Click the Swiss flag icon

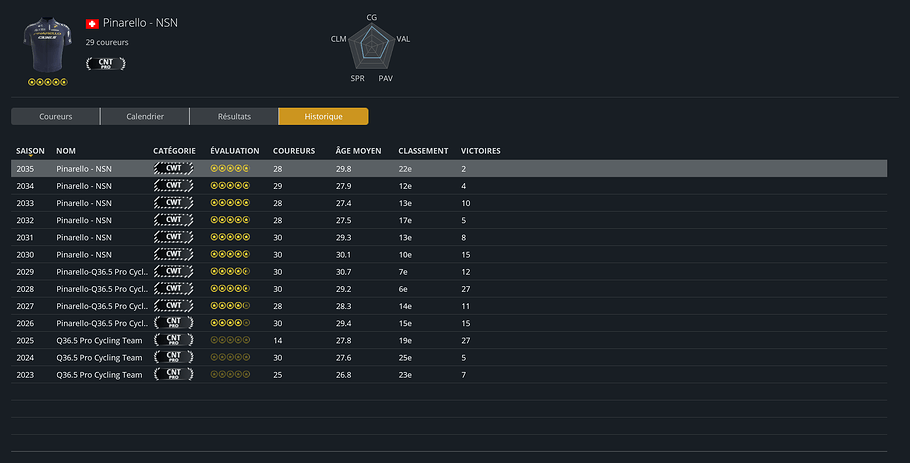[92, 24]
